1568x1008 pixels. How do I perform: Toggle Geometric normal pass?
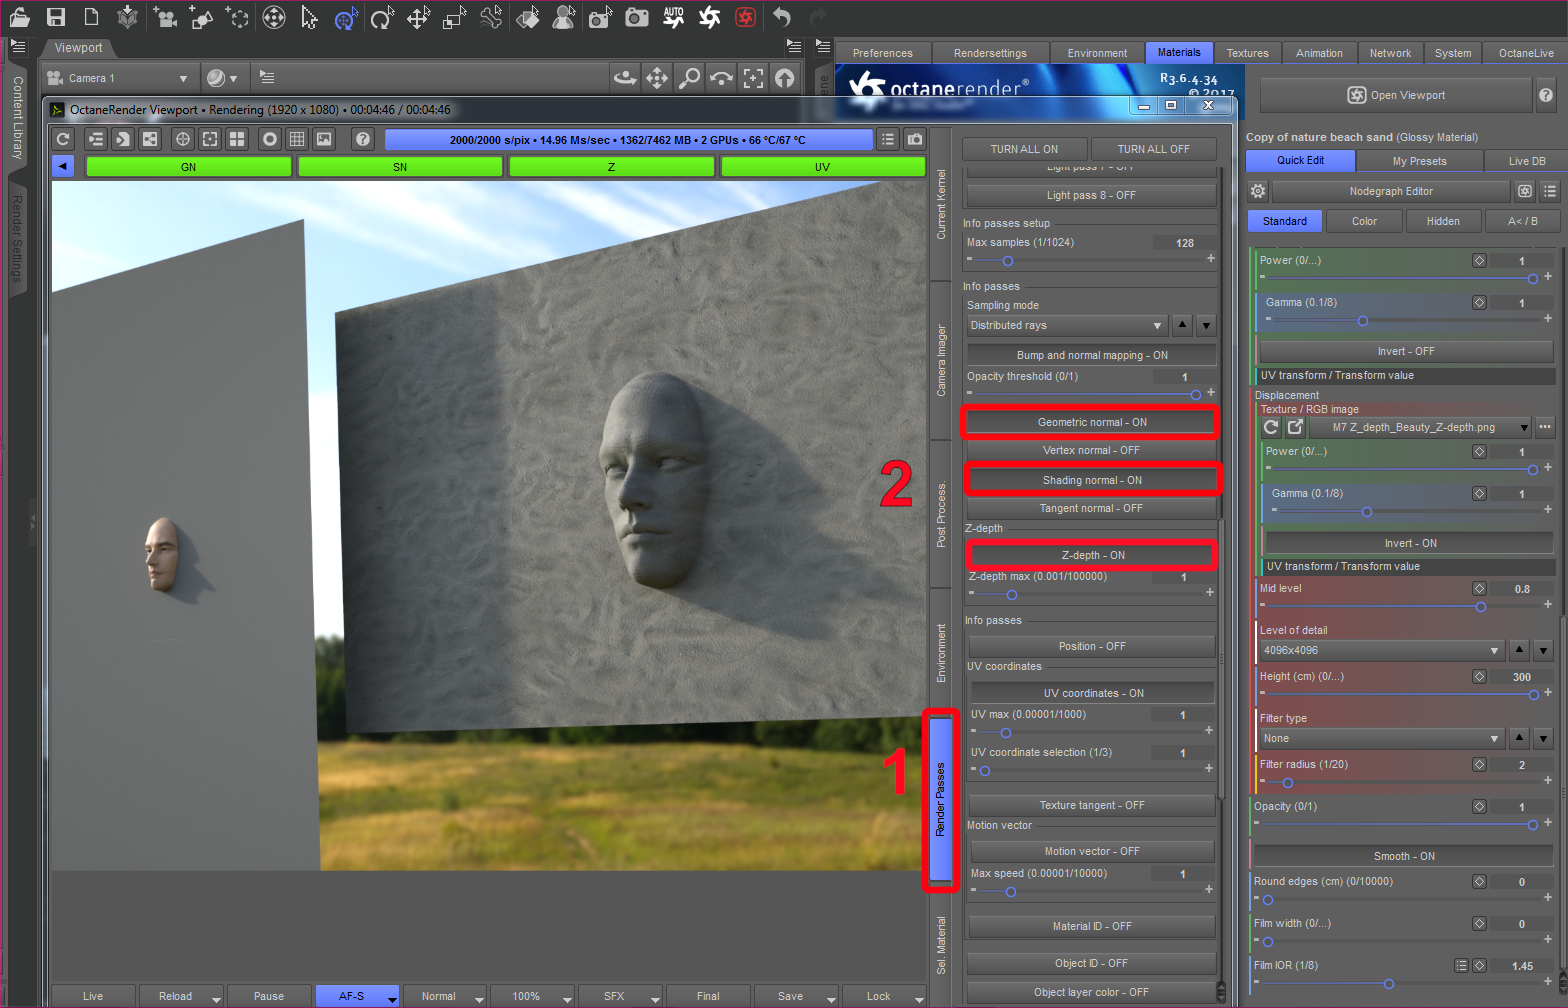(x=1091, y=422)
